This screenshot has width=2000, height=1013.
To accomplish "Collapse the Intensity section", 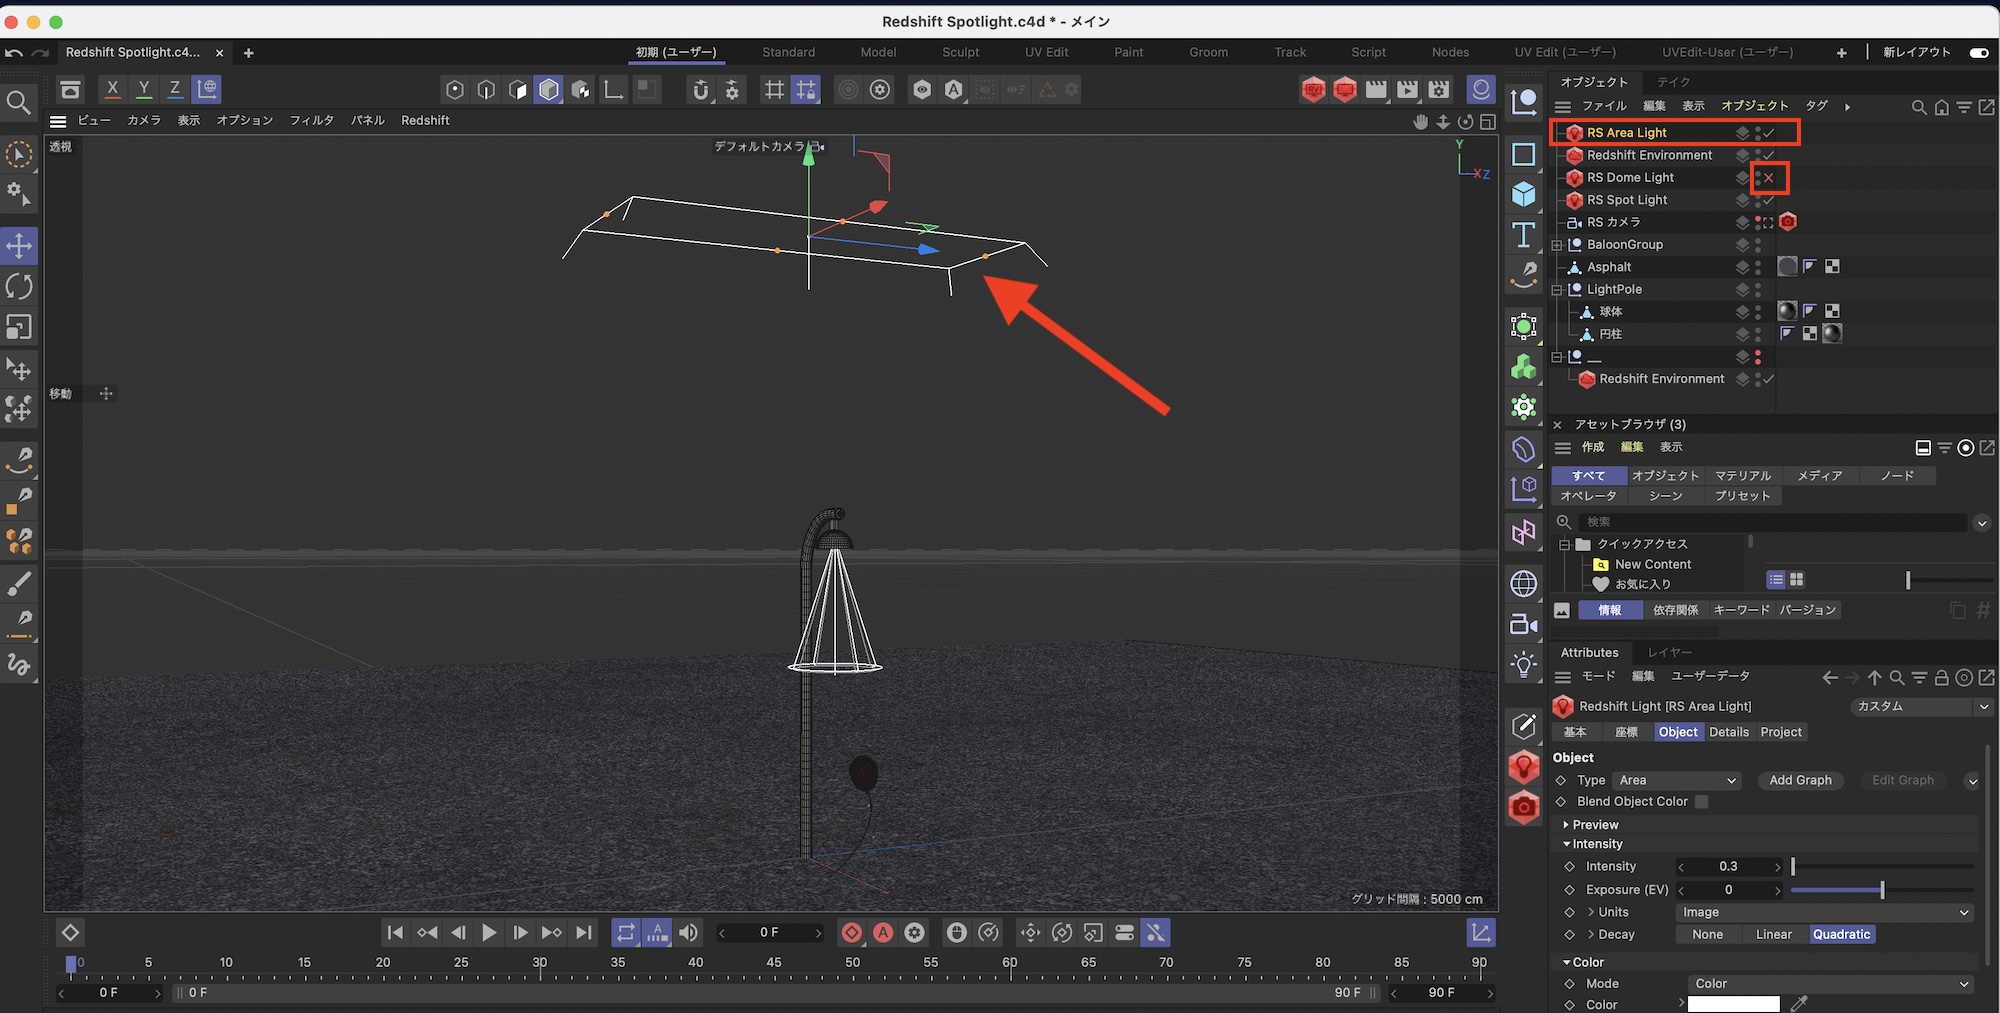I will [1567, 844].
